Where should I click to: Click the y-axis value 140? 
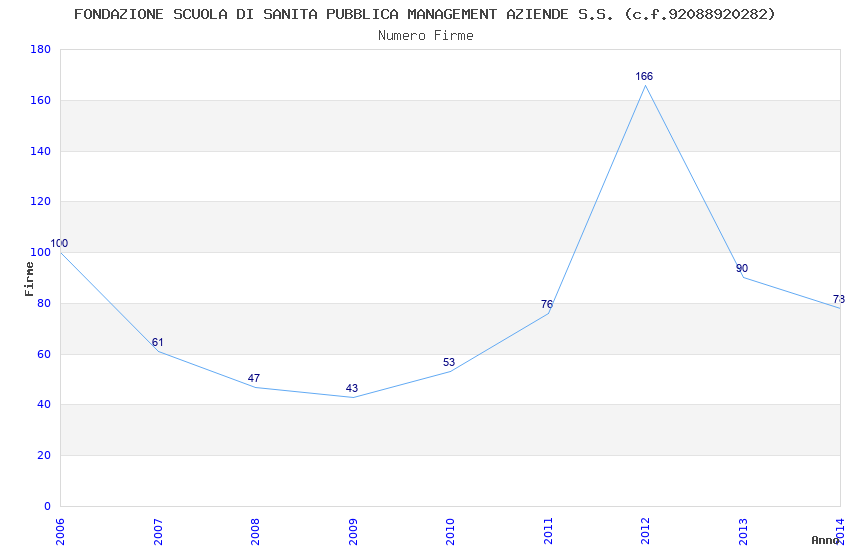point(41,151)
